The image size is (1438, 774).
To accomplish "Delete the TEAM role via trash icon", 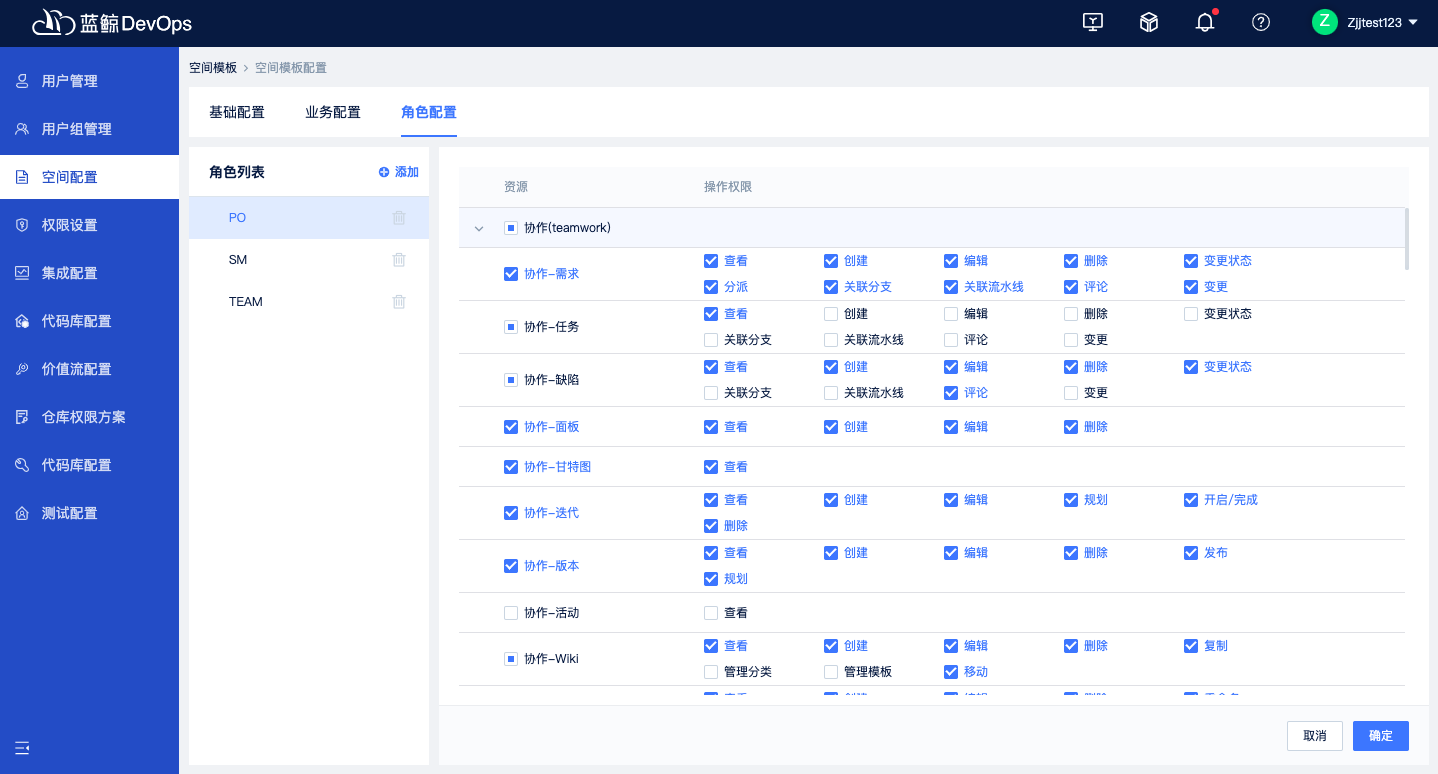I will coord(399,302).
